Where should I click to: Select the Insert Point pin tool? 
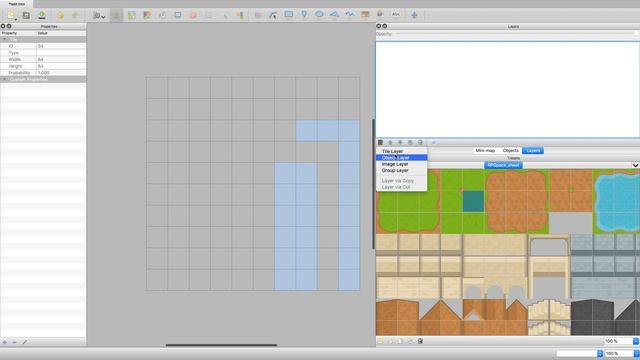coord(304,15)
